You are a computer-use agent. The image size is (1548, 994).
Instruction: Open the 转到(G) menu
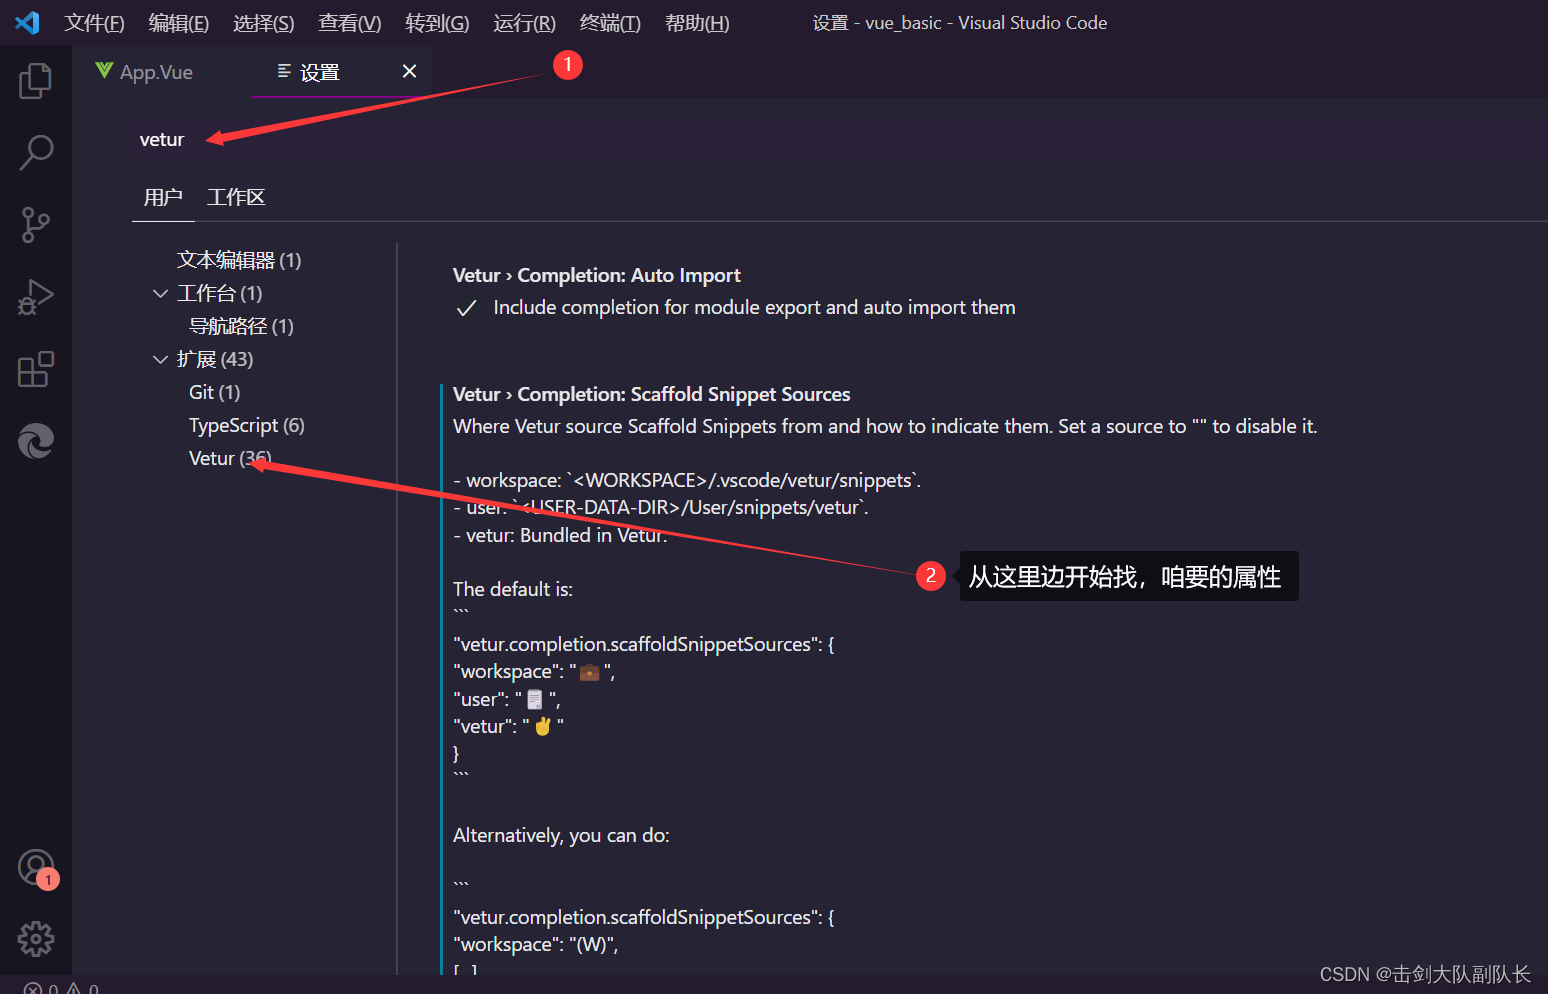437,23
